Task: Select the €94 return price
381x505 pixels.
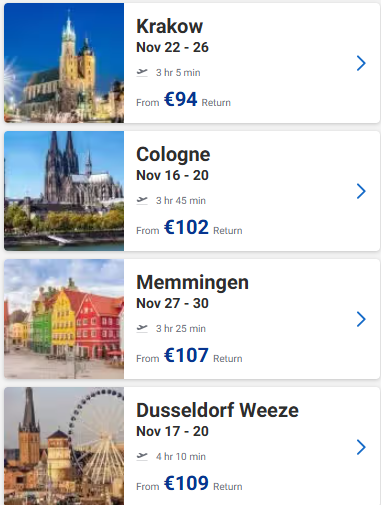Action: [181, 100]
